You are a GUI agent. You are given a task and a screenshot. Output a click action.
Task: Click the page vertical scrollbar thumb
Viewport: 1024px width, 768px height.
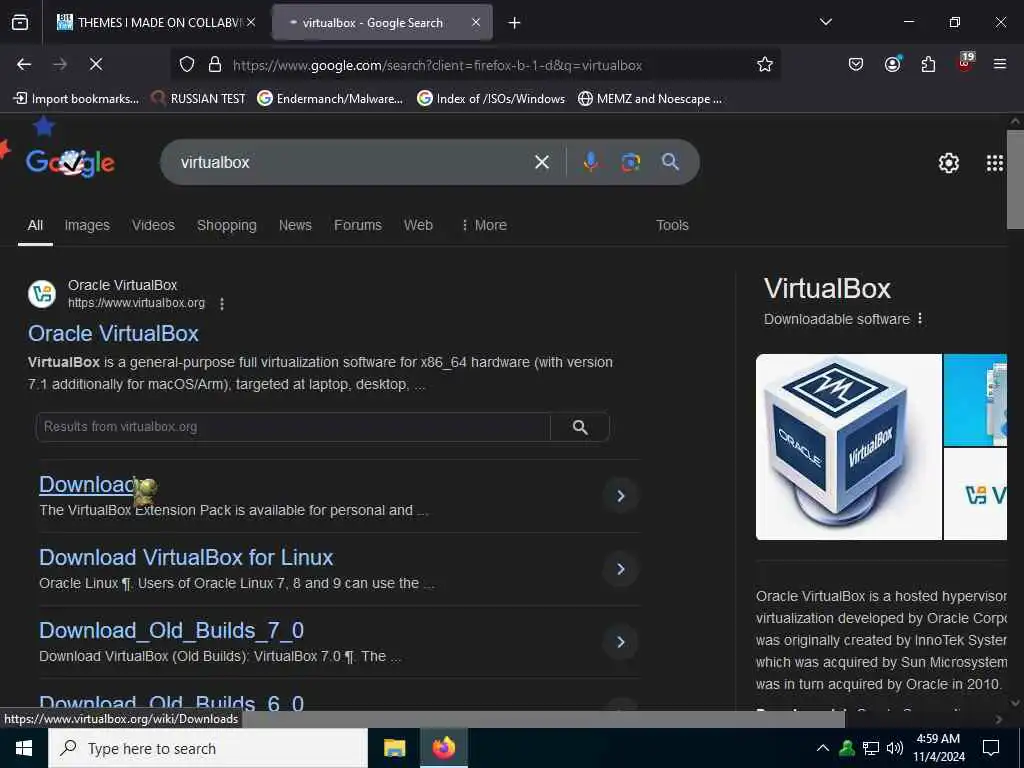pos(1015,180)
